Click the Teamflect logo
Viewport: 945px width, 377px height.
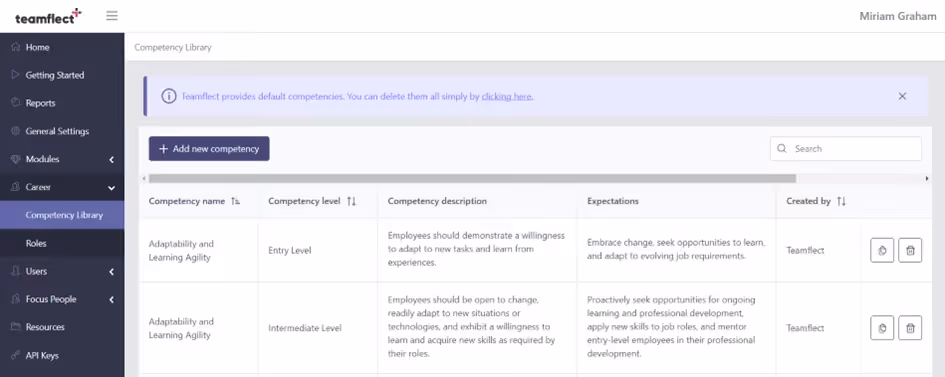[48, 16]
